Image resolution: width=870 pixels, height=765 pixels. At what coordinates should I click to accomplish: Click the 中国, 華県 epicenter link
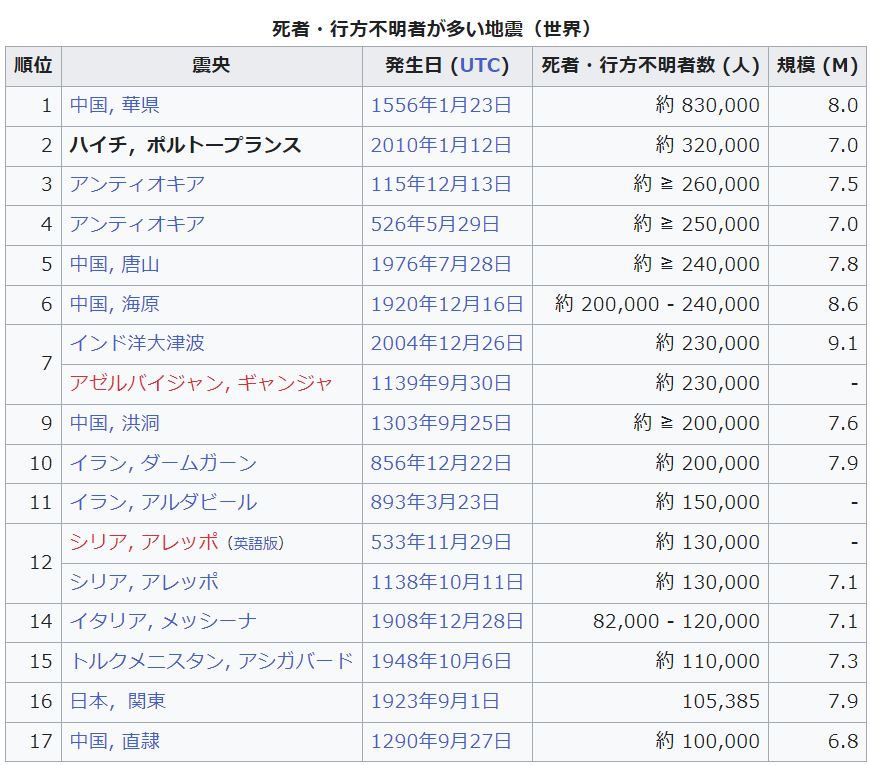[x=114, y=105]
